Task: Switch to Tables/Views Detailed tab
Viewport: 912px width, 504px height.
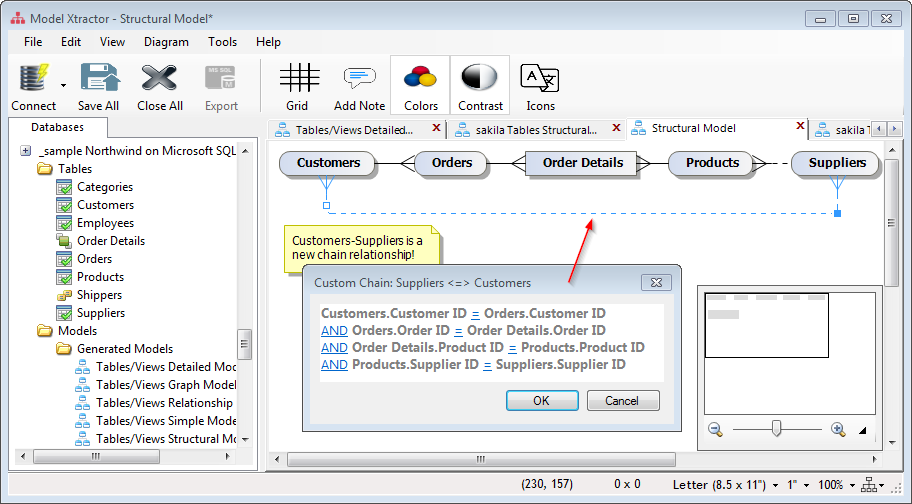Action: tap(354, 130)
